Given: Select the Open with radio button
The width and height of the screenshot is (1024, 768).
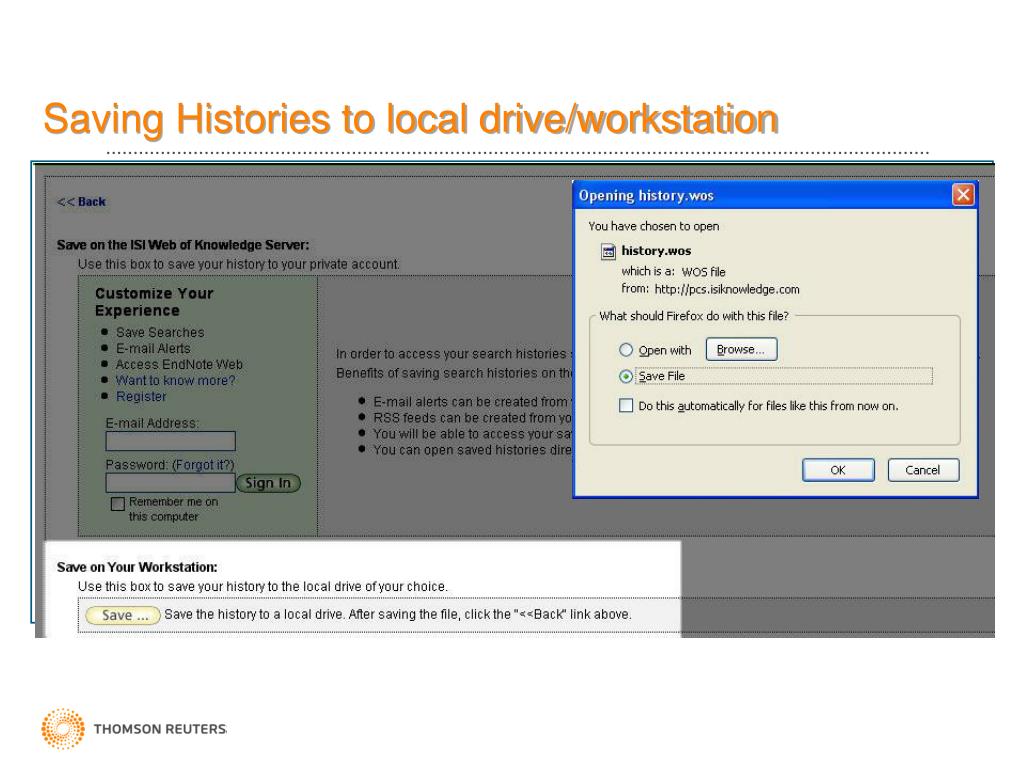Looking at the screenshot, I should tap(626, 350).
